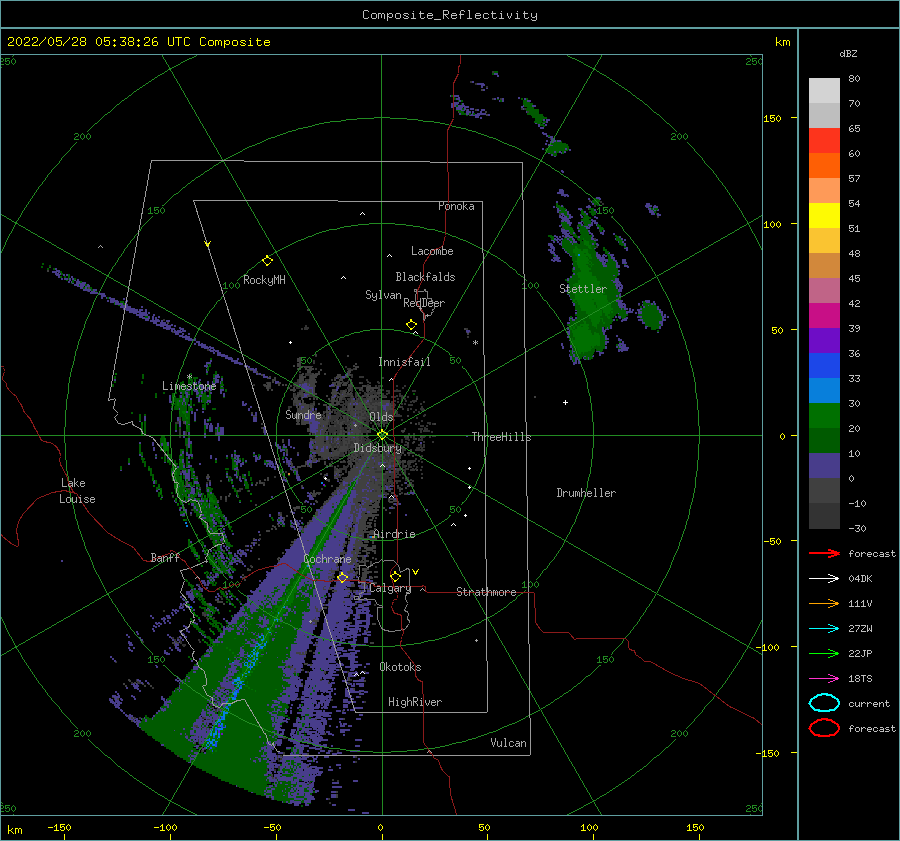
Task: Click the Banff label
Action: 165,557
